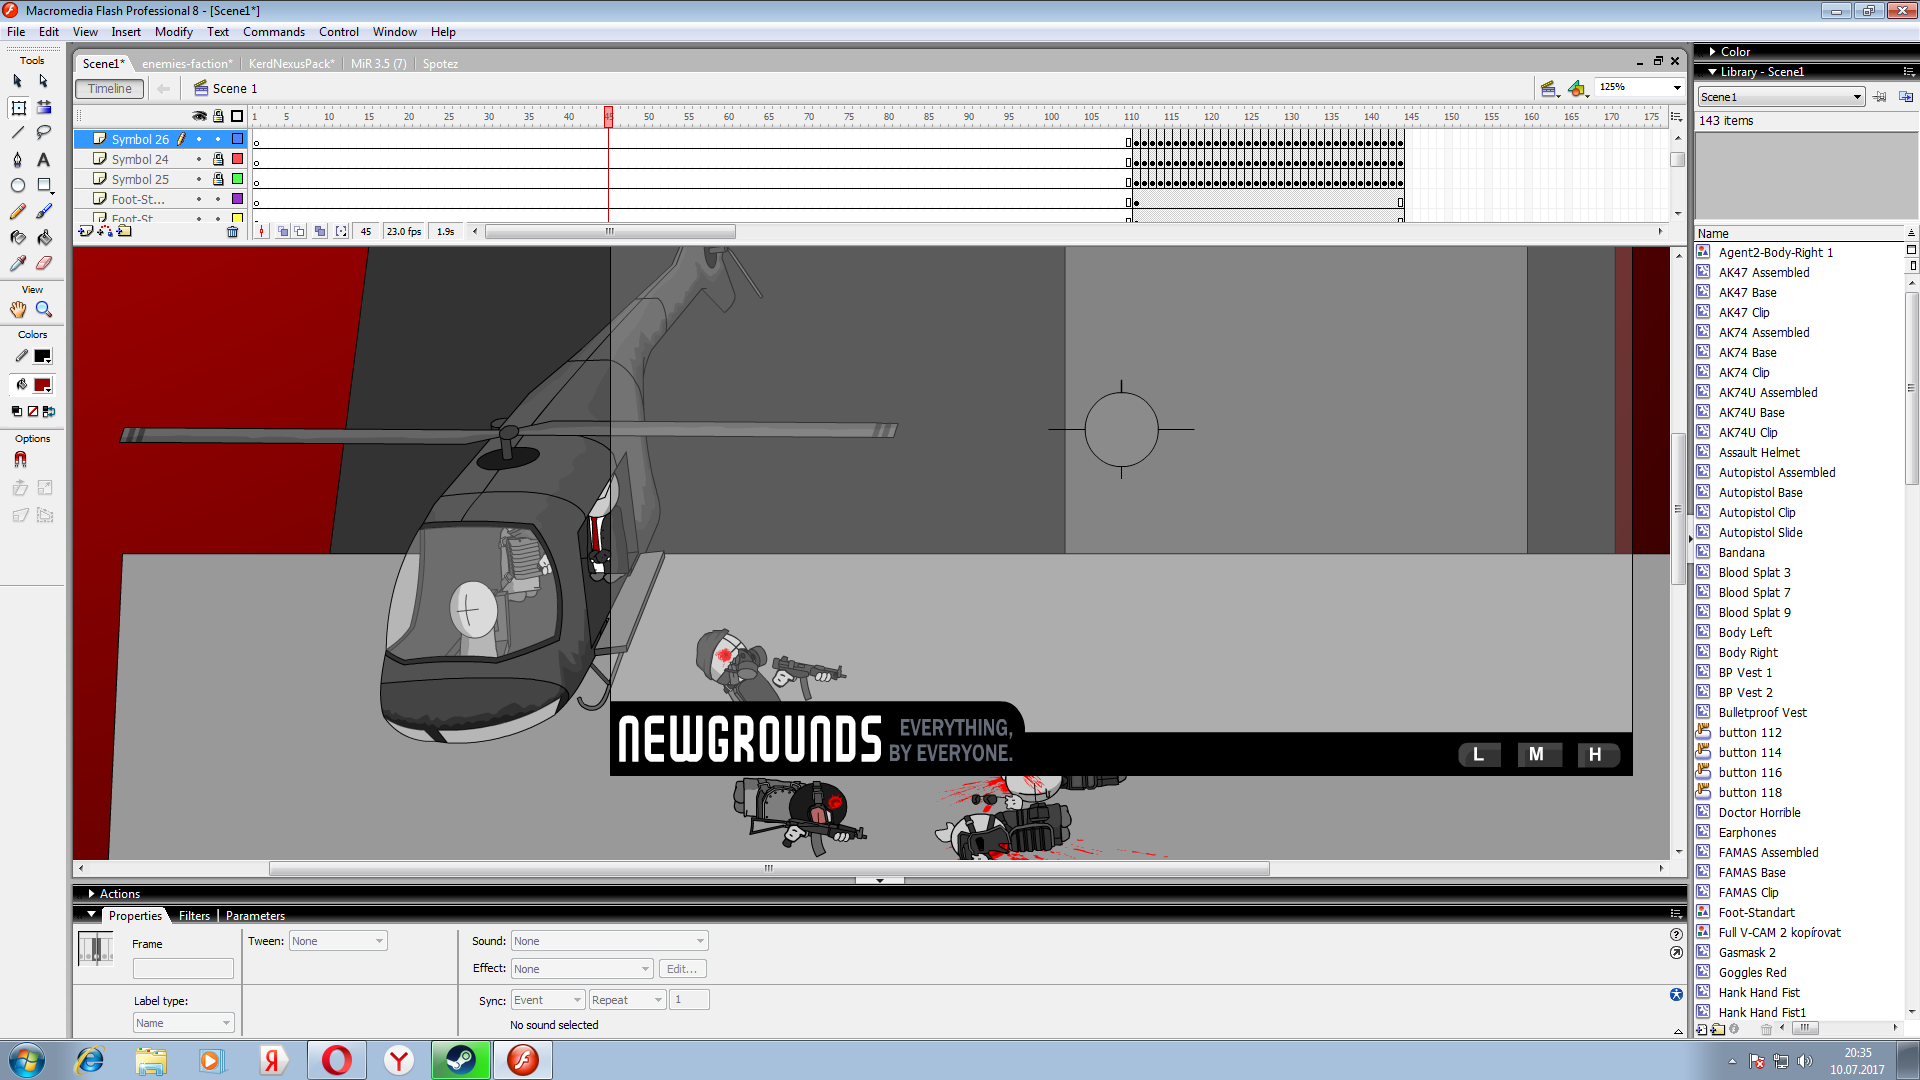The height and width of the screenshot is (1080, 1920).
Task: Select the Selection arrow tool
Action: click(x=17, y=81)
